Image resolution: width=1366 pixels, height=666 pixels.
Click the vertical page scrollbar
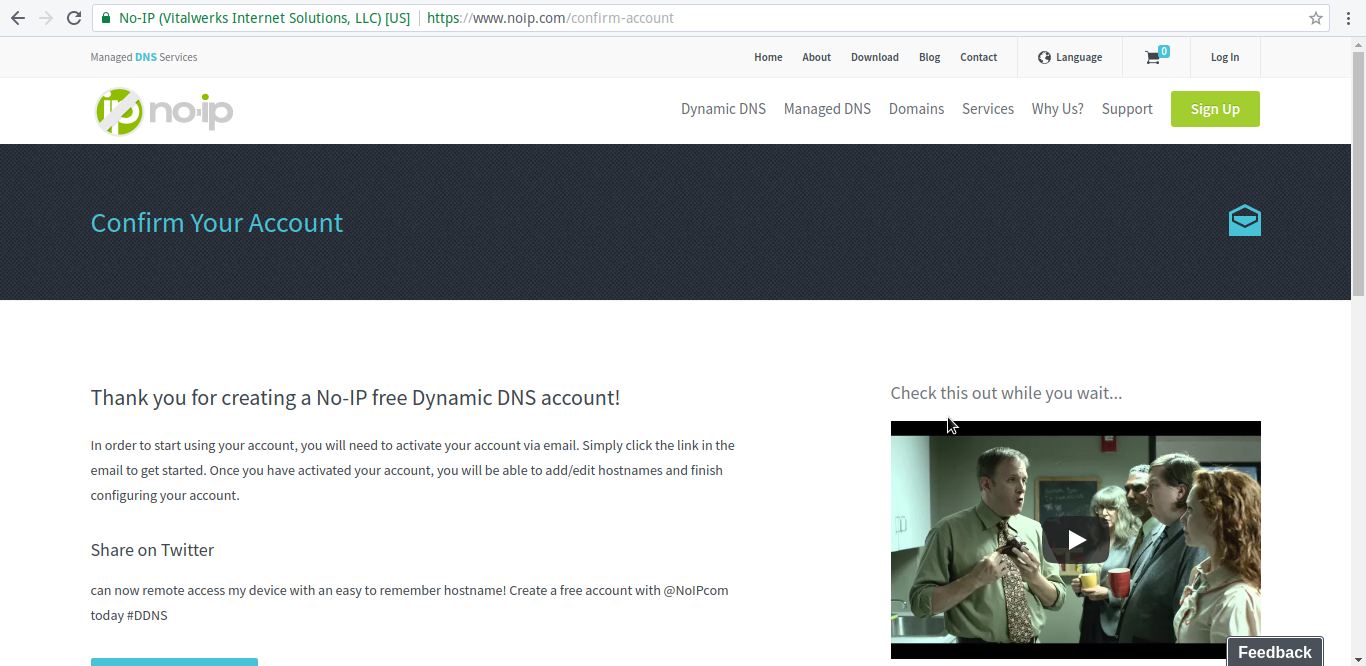click(1358, 170)
